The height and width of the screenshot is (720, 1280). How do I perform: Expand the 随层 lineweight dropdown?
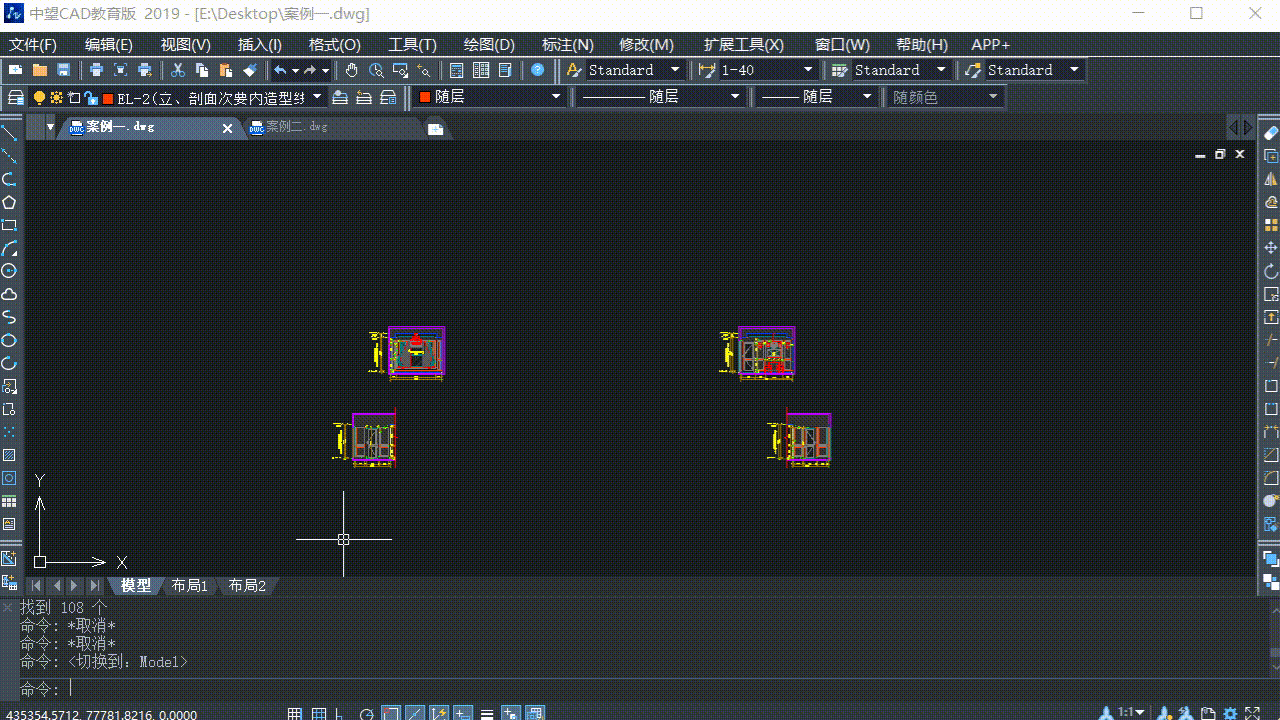point(867,97)
